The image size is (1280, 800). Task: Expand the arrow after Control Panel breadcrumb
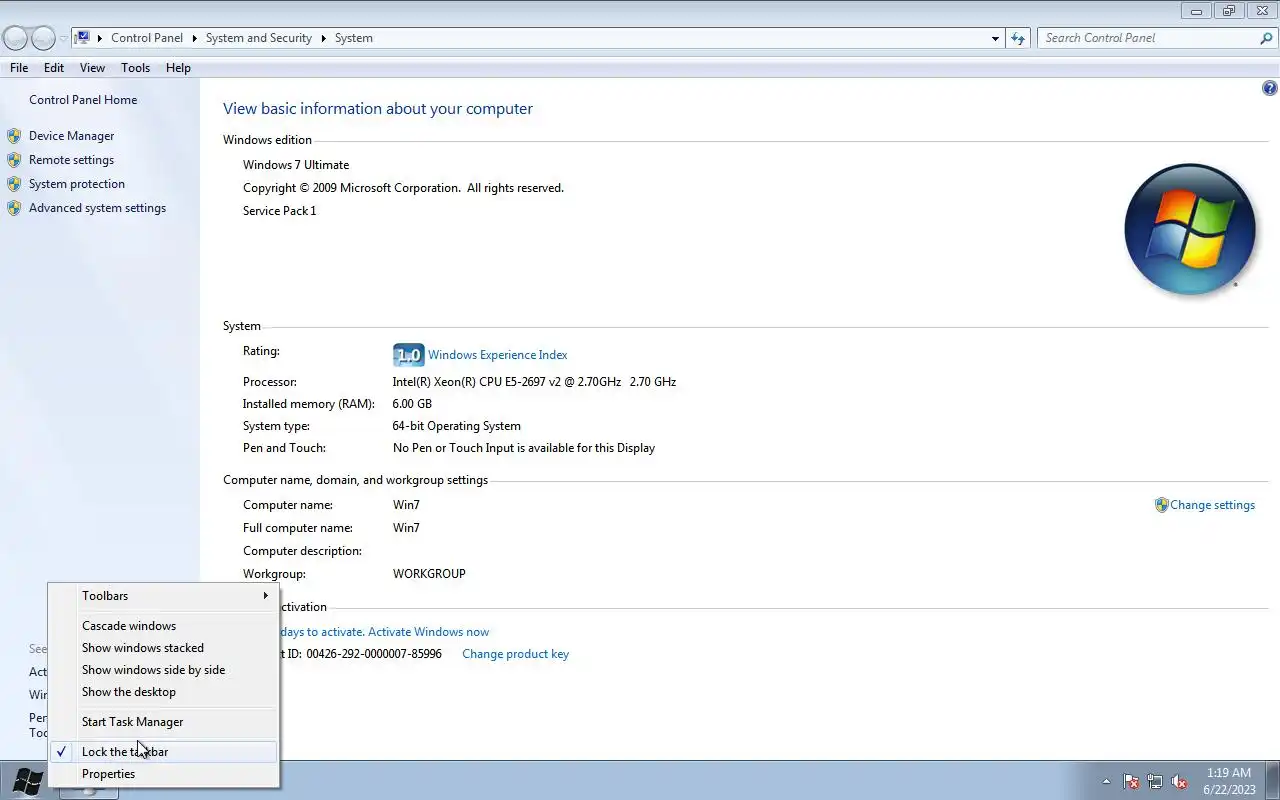(194, 38)
